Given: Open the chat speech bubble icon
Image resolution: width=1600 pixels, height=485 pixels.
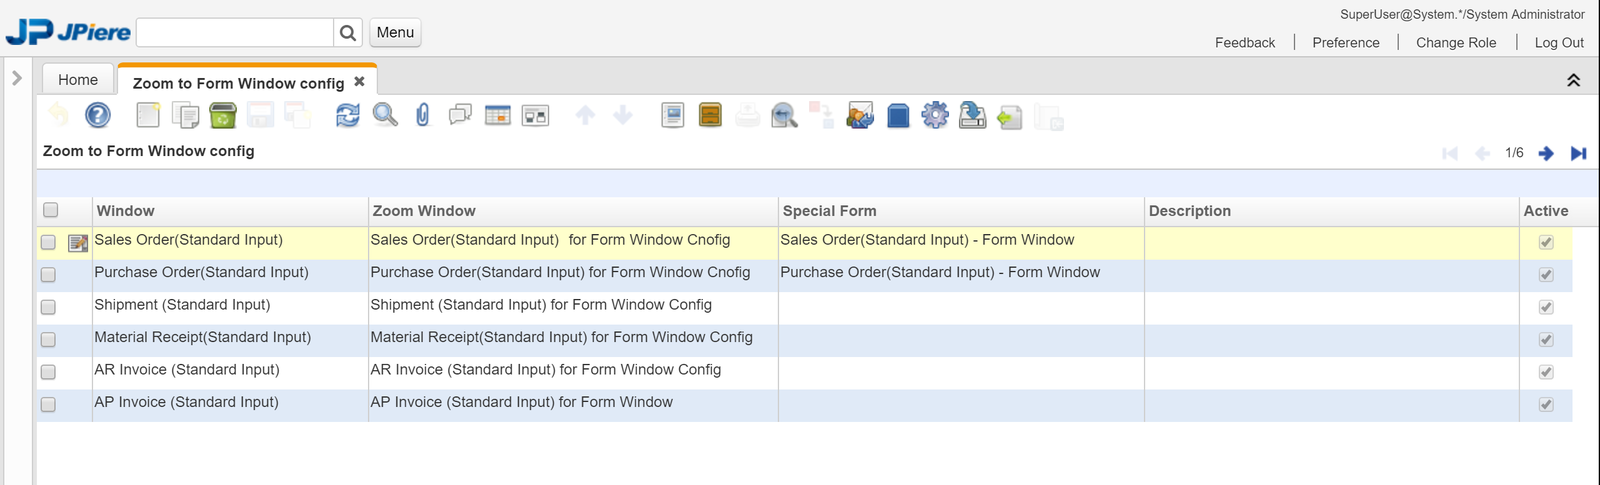Looking at the screenshot, I should click(460, 116).
